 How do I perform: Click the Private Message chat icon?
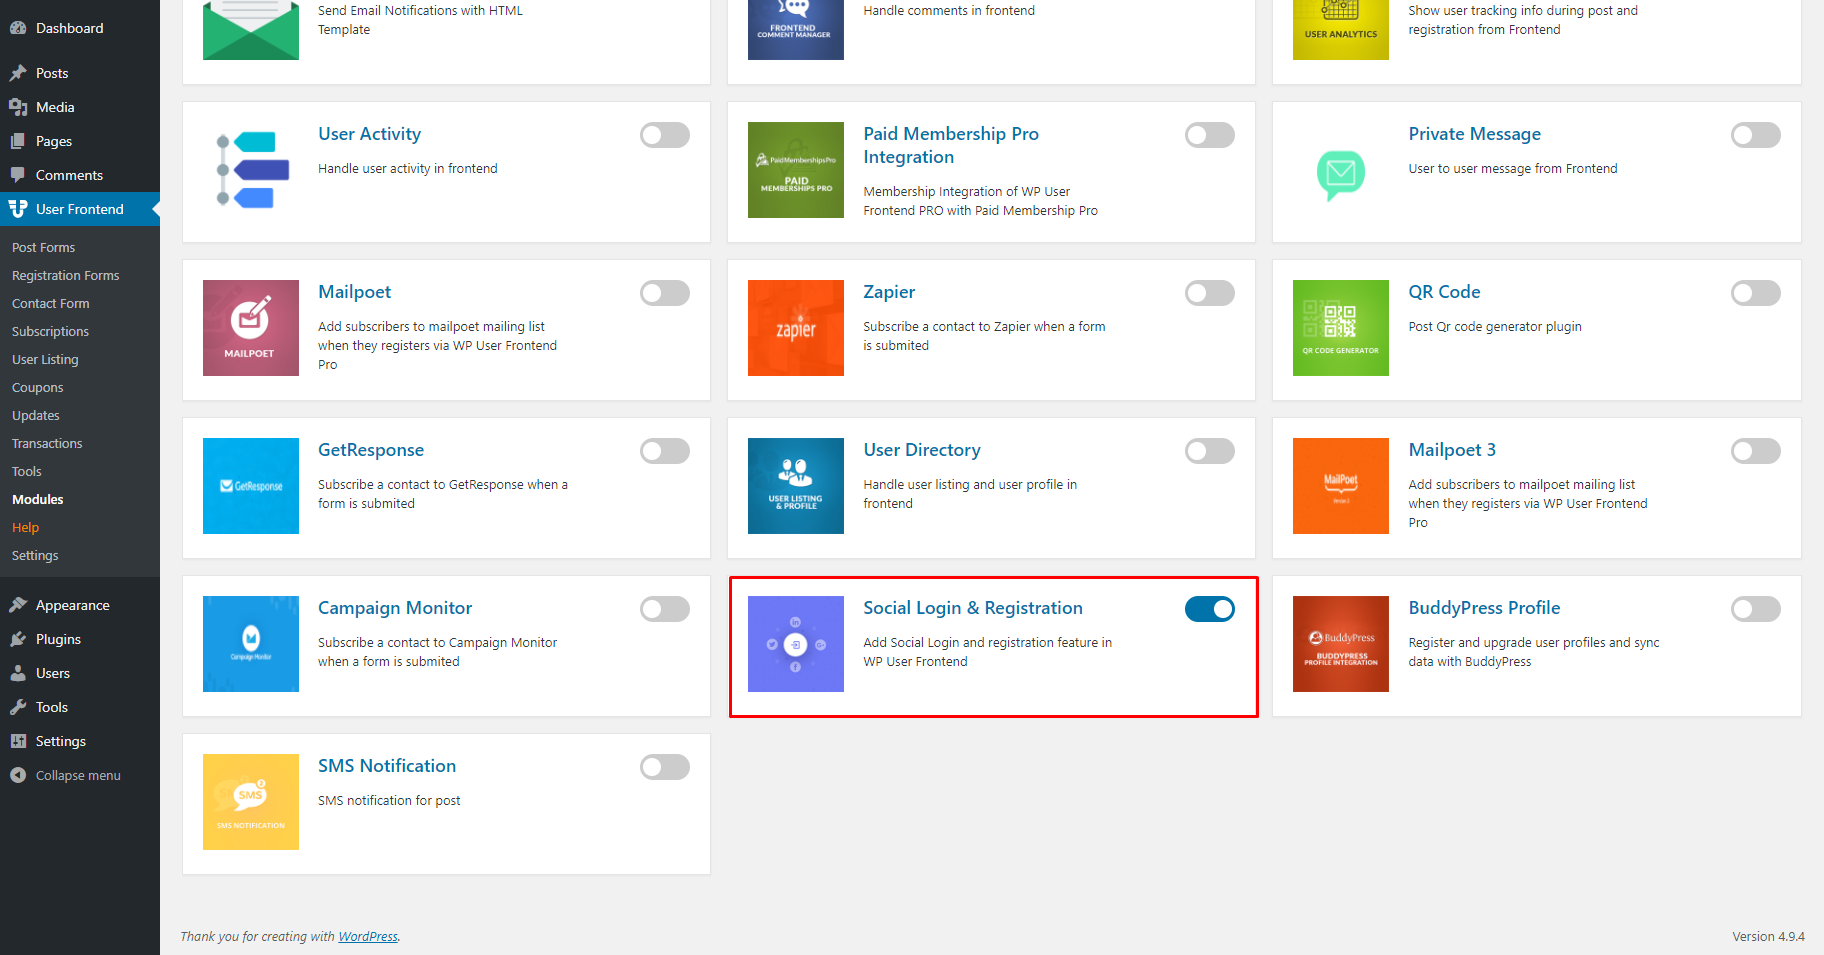click(x=1341, y=175)
